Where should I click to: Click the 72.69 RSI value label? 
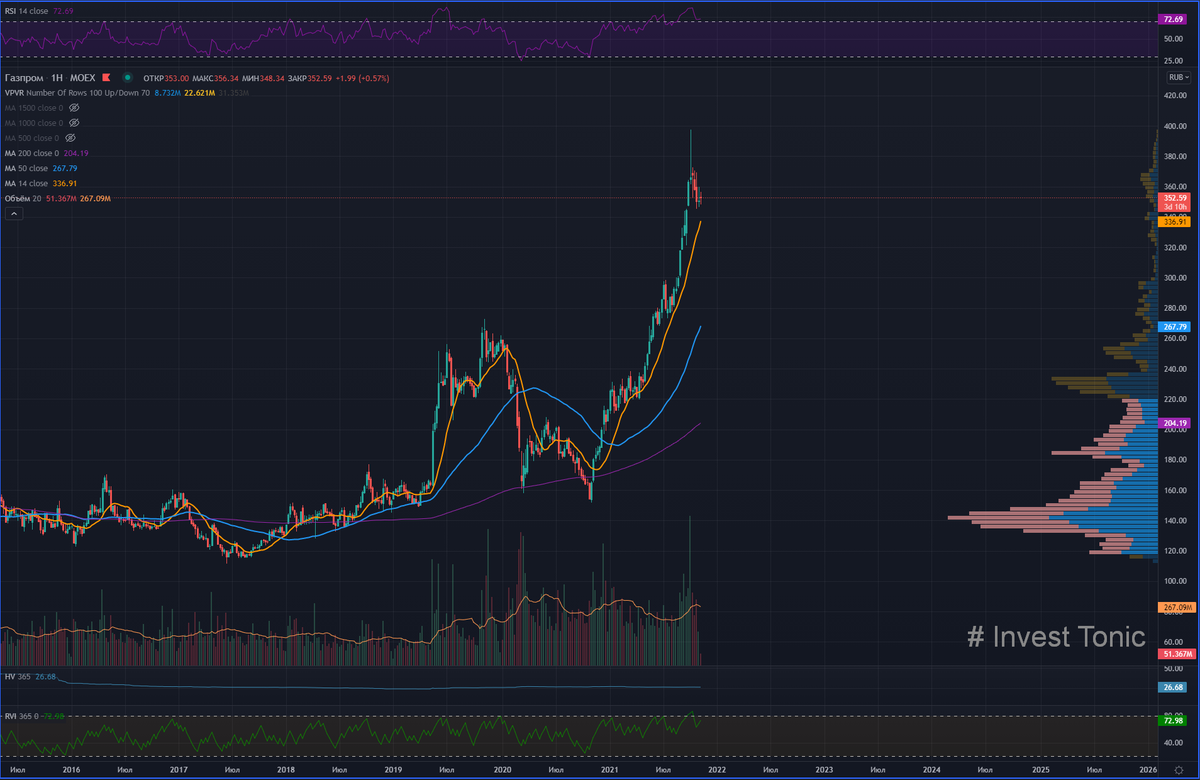1173,19
